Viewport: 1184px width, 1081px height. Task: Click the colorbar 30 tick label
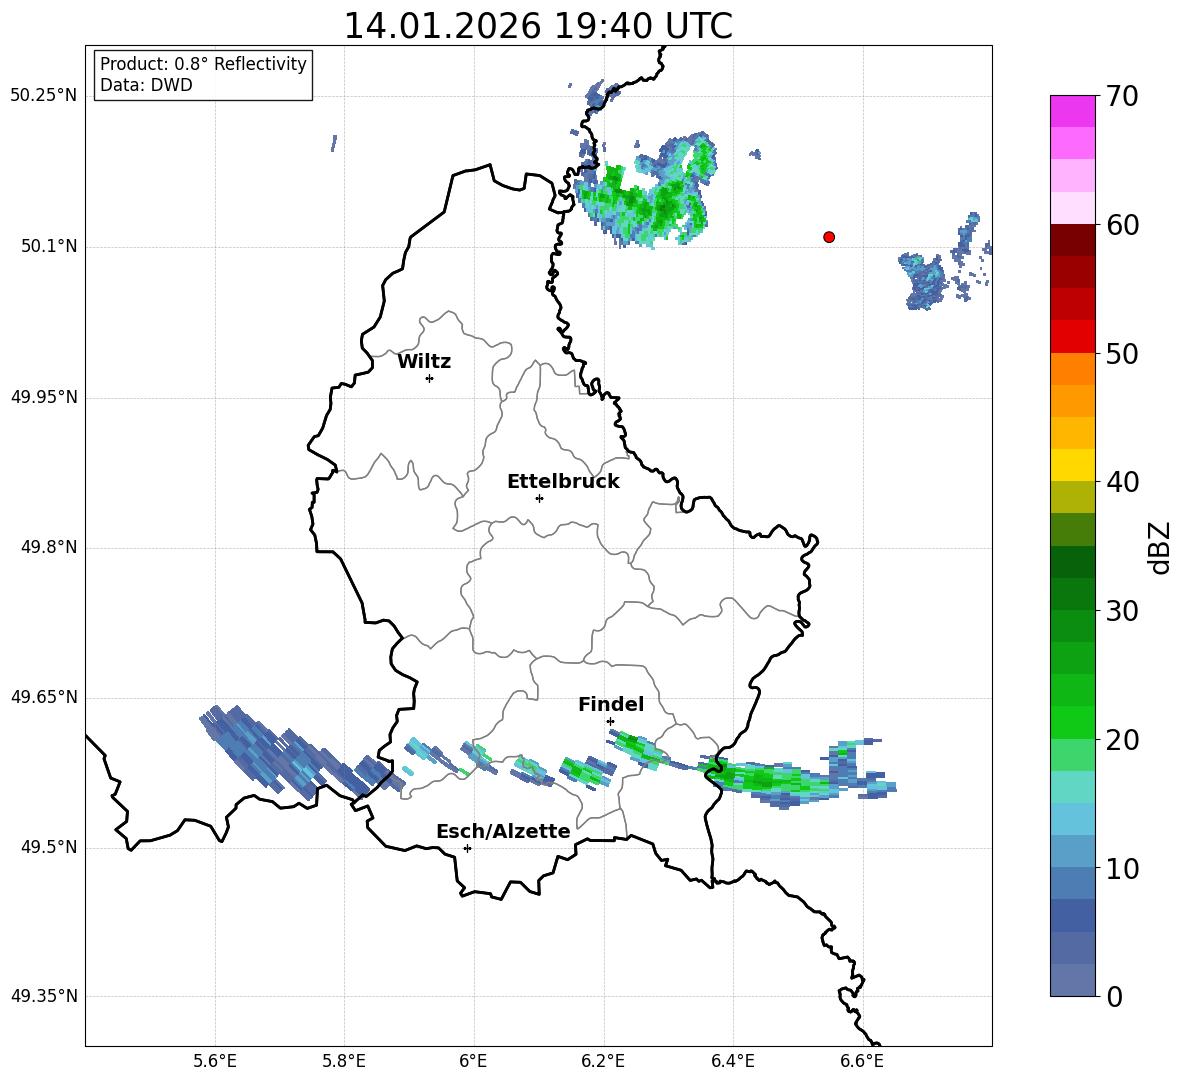(1123, 611)
